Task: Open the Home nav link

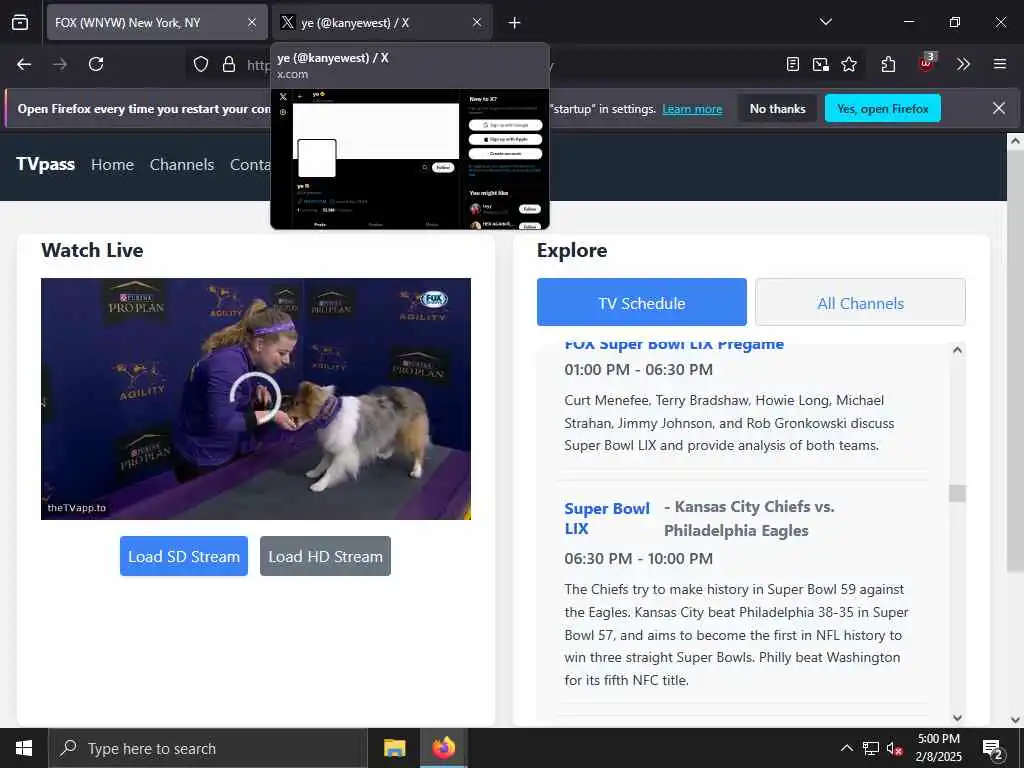Action: (112, 165)
